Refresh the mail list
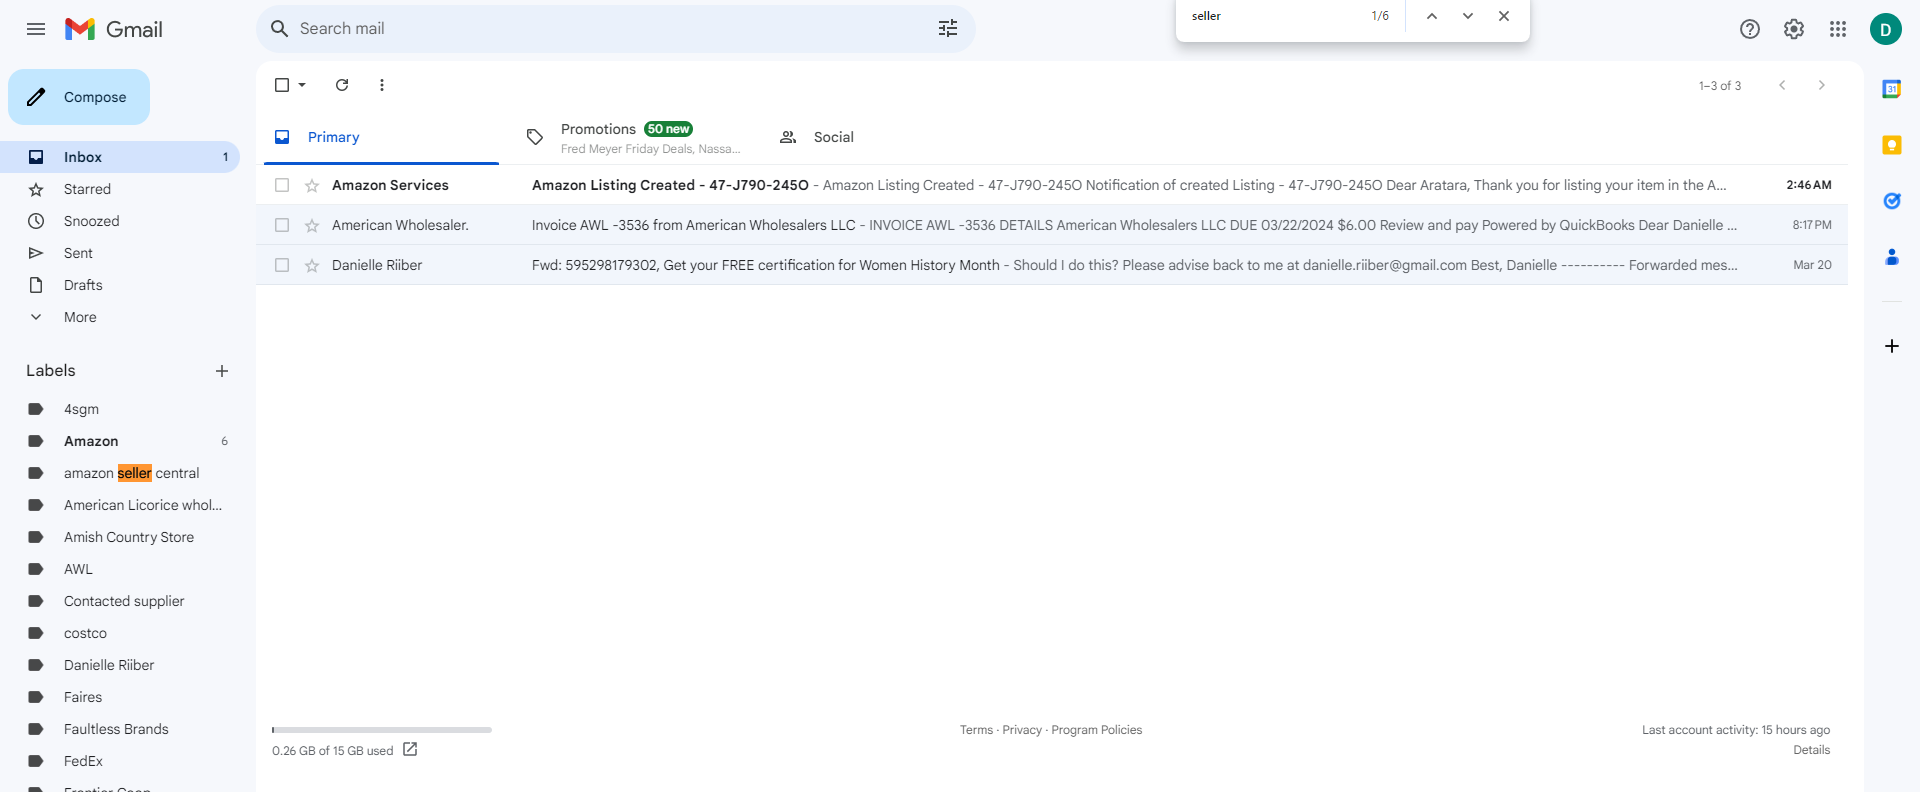 [x=342, y=85]
